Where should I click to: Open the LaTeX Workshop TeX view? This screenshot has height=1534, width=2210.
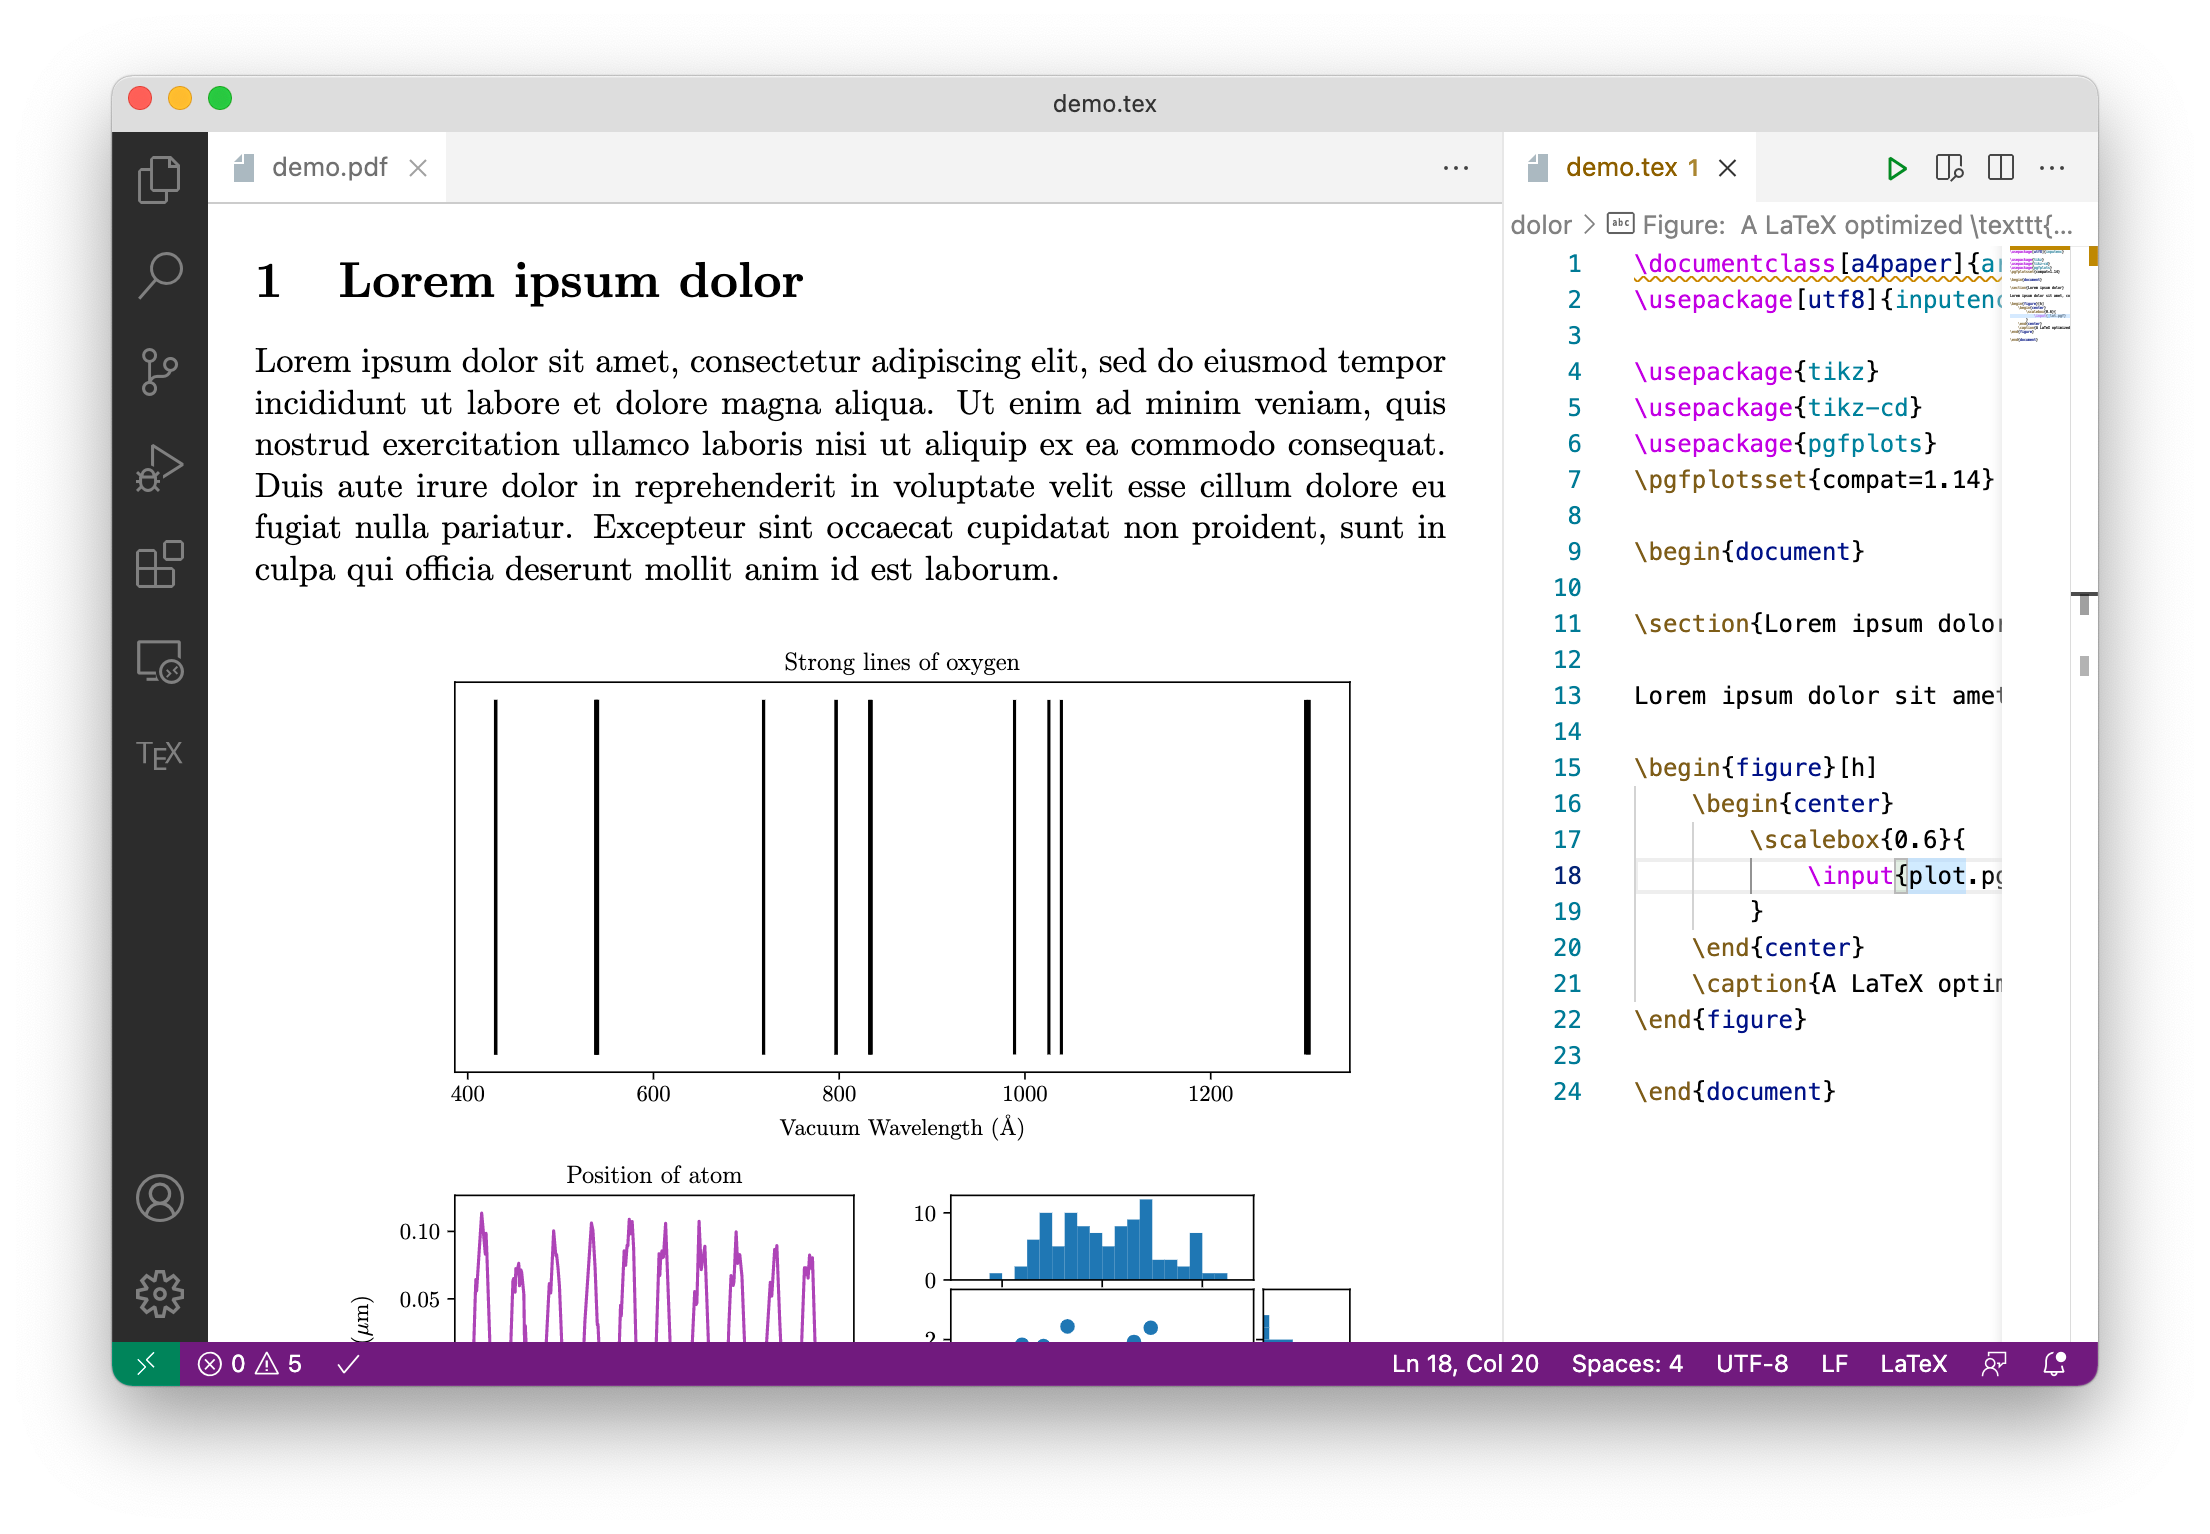coord(159,754)
